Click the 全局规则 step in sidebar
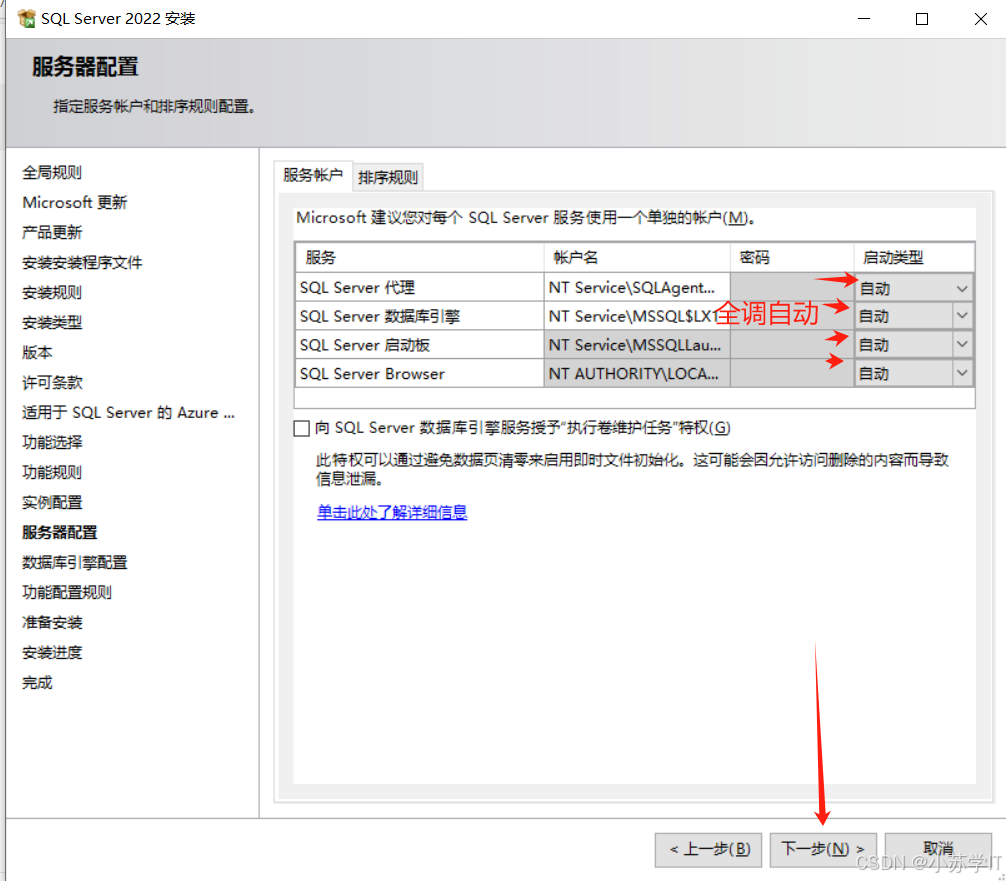 click(x=52, y=173)
